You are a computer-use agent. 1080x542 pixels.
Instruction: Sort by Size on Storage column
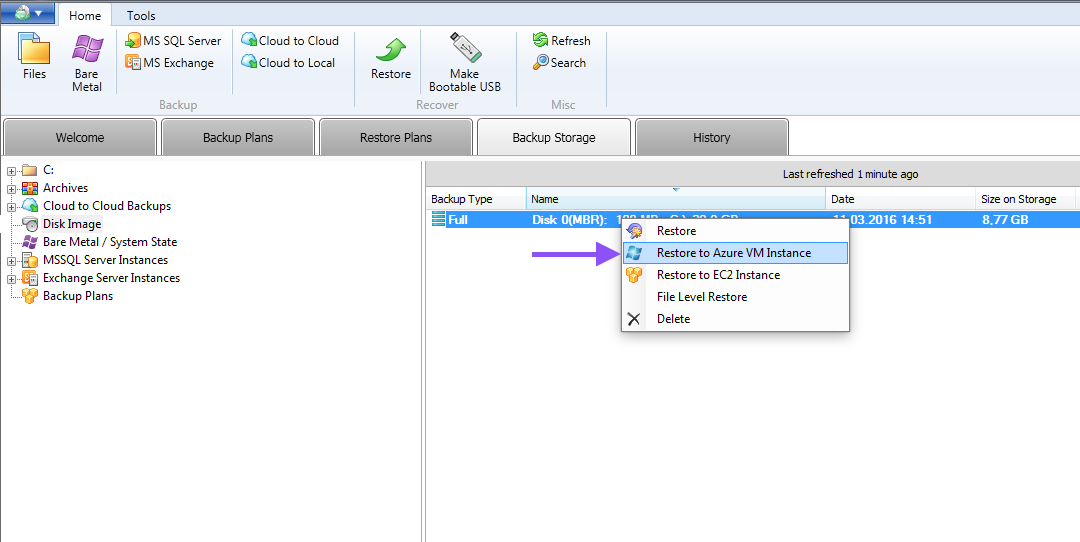(1025, 199)
